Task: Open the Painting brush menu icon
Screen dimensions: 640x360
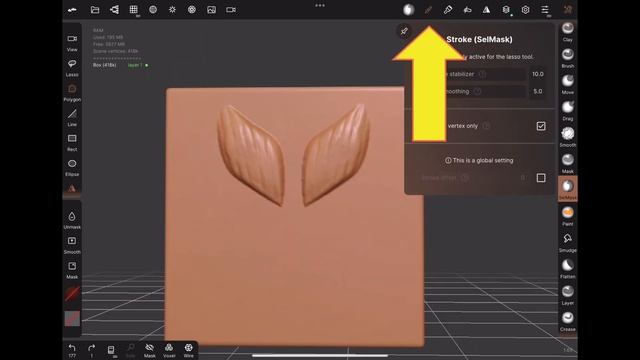Action: [x=448, y=10]
